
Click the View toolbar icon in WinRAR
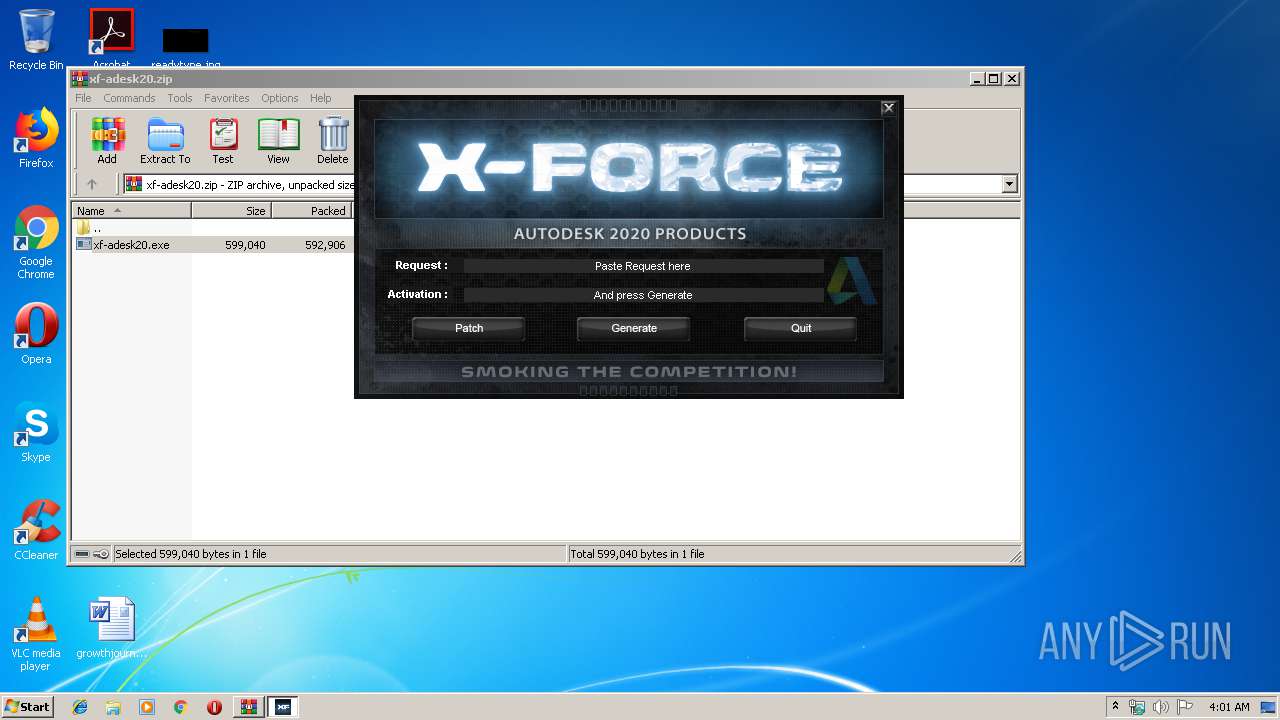(x=278, y=140)
